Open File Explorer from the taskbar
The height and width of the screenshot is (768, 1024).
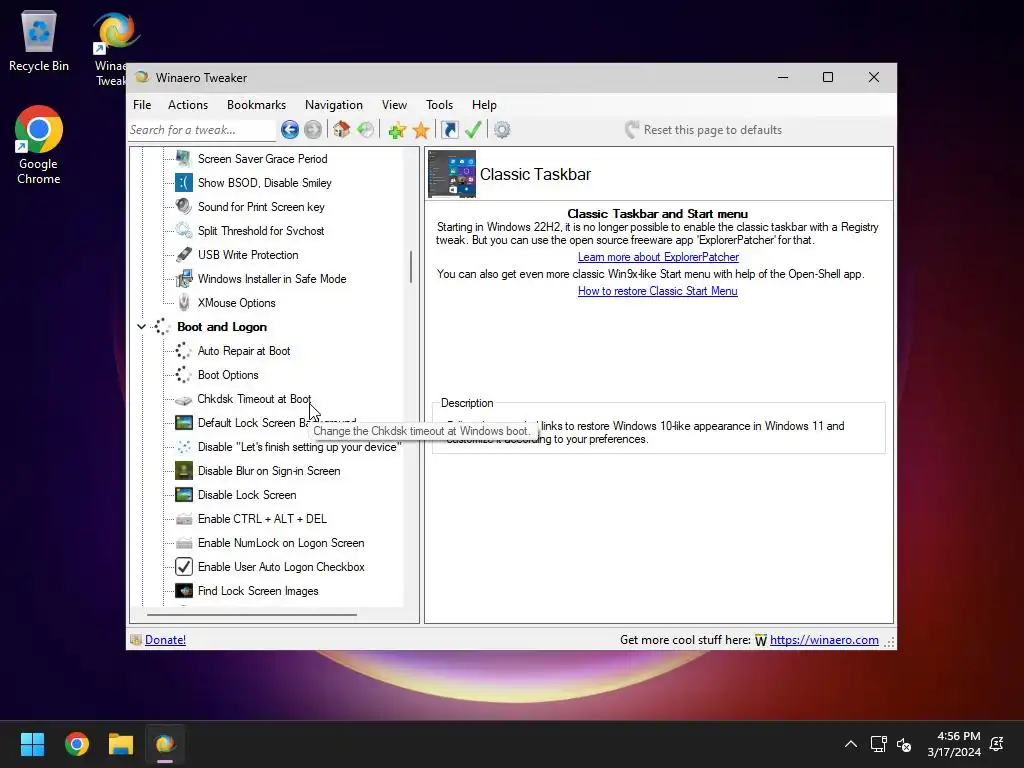[x=121, y=744]
